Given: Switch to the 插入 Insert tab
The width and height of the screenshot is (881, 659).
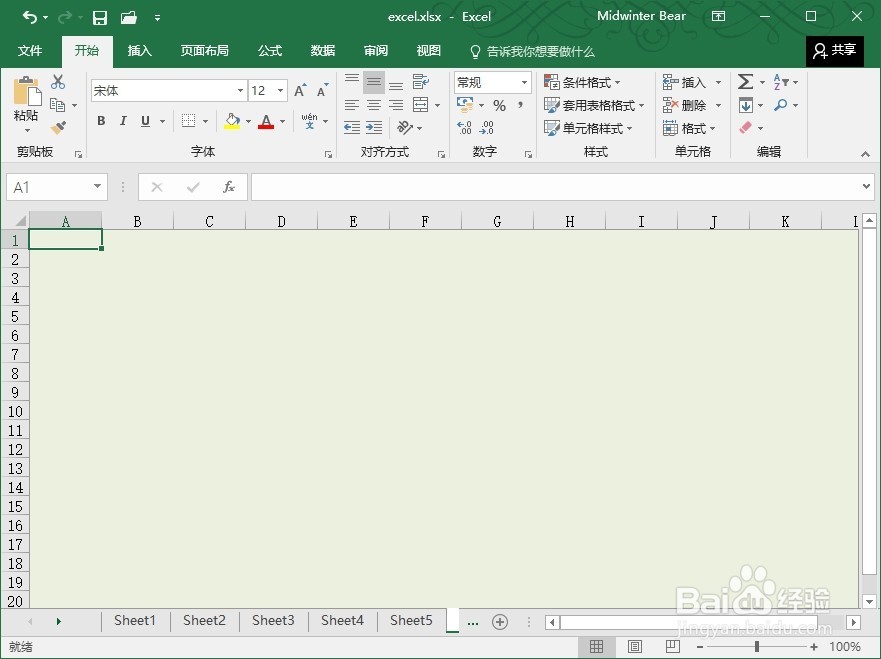Looking at the screenshot, I should [139, 51].
